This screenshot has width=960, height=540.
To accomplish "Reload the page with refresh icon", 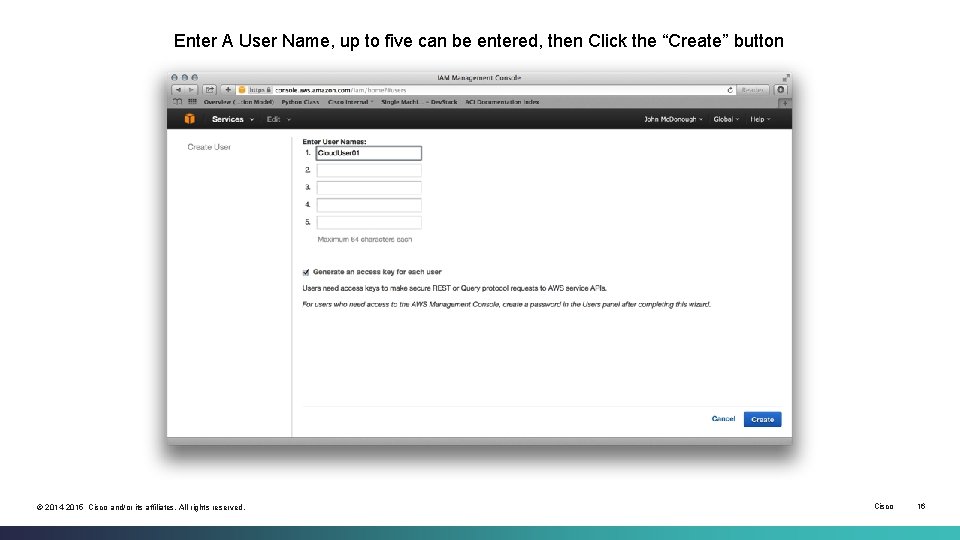I will (x=730, y=90).
